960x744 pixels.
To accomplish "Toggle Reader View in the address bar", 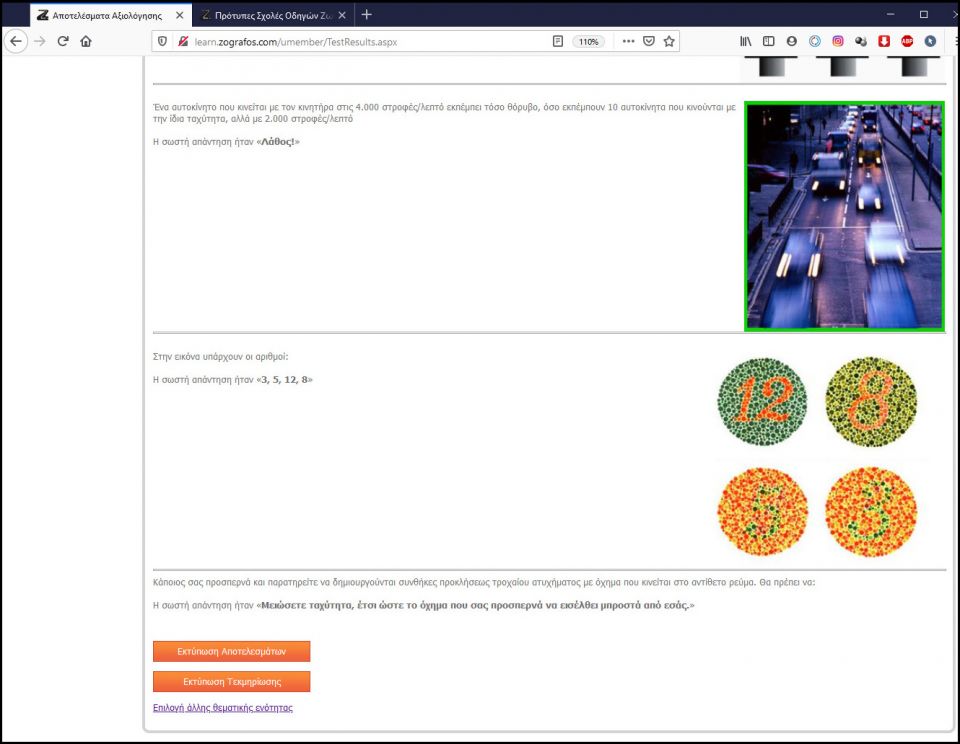I will 558,41.
